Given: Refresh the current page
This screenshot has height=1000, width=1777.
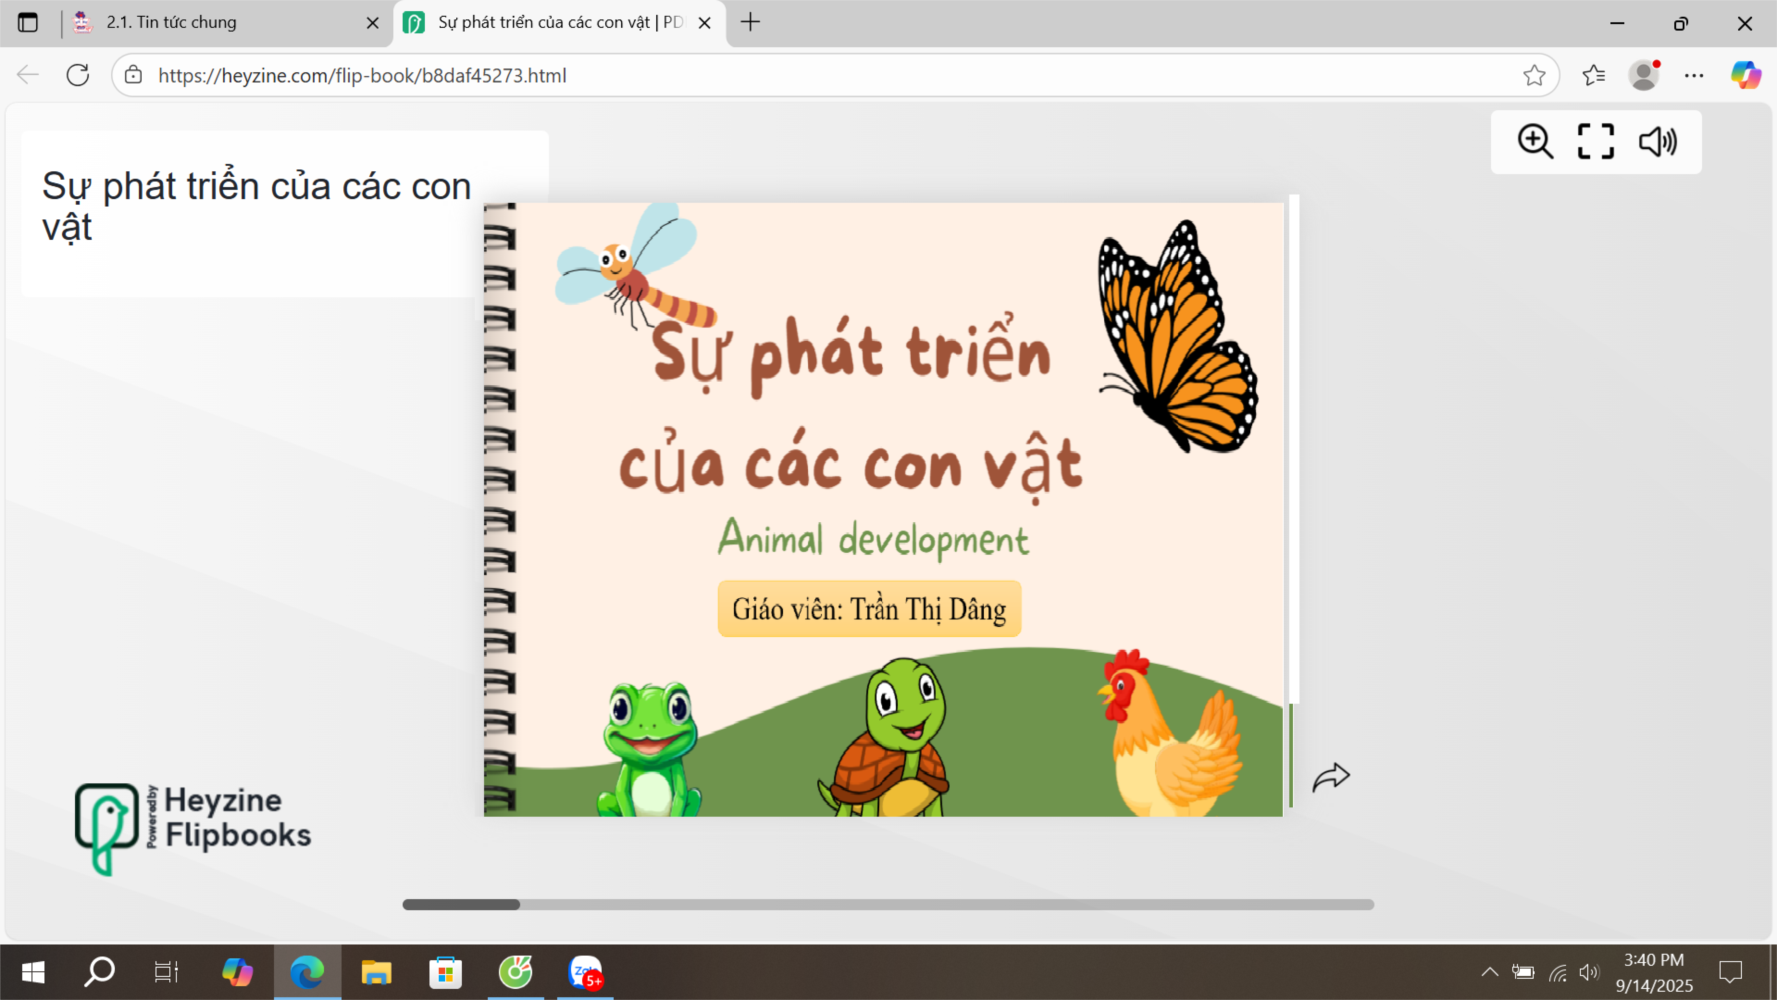Looking at the screenshot, I should tap(78, 75).
